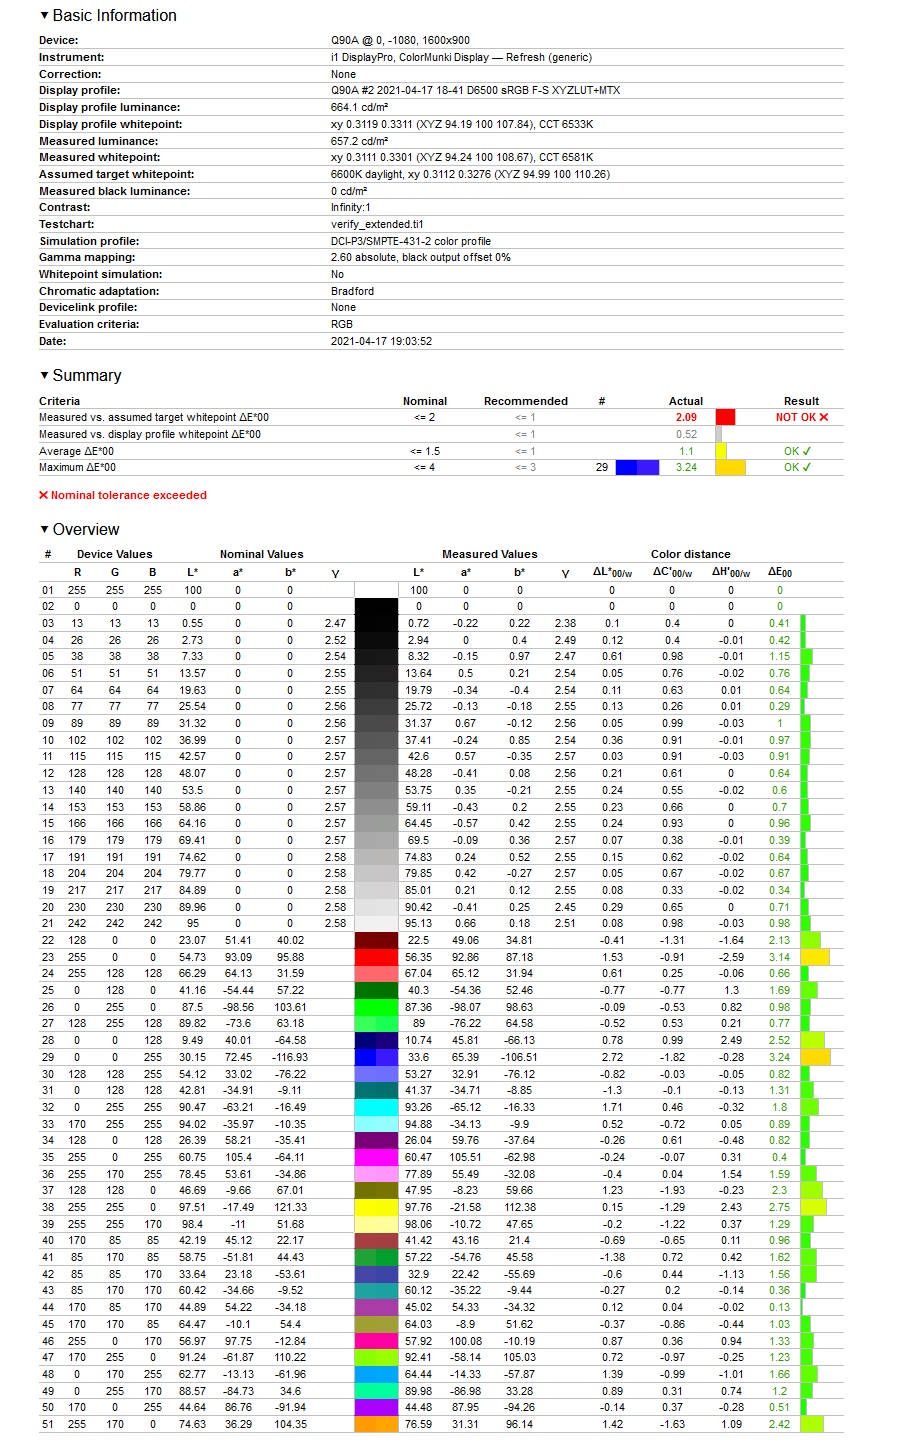Click the ΔL*00/w column header
Image resolution: width=900 pixels, height=1440 pixels.
[x=612, y=572]
